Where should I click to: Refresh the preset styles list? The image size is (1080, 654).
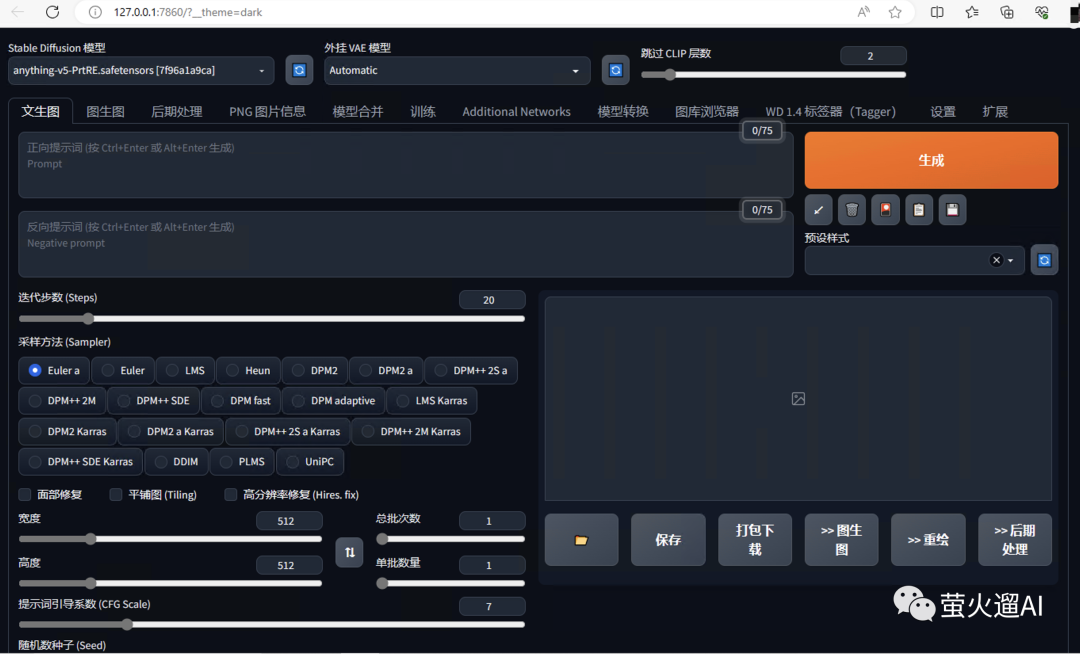click(x=1044, y=260)
